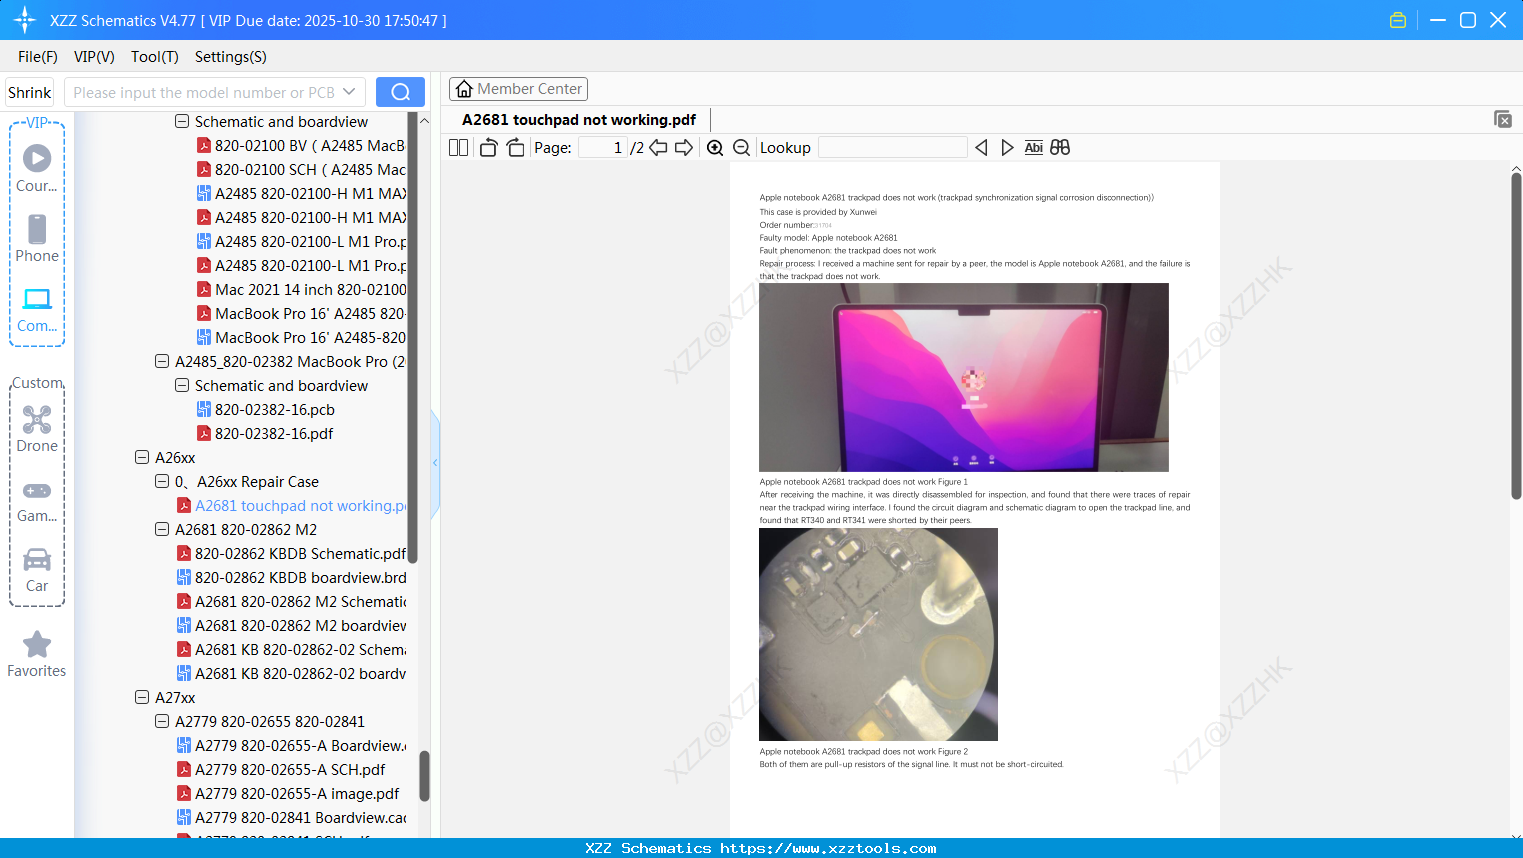Click the PDF viewer vertical scrollbar
Screen dimensions: 1523x858
point(1516,335)
